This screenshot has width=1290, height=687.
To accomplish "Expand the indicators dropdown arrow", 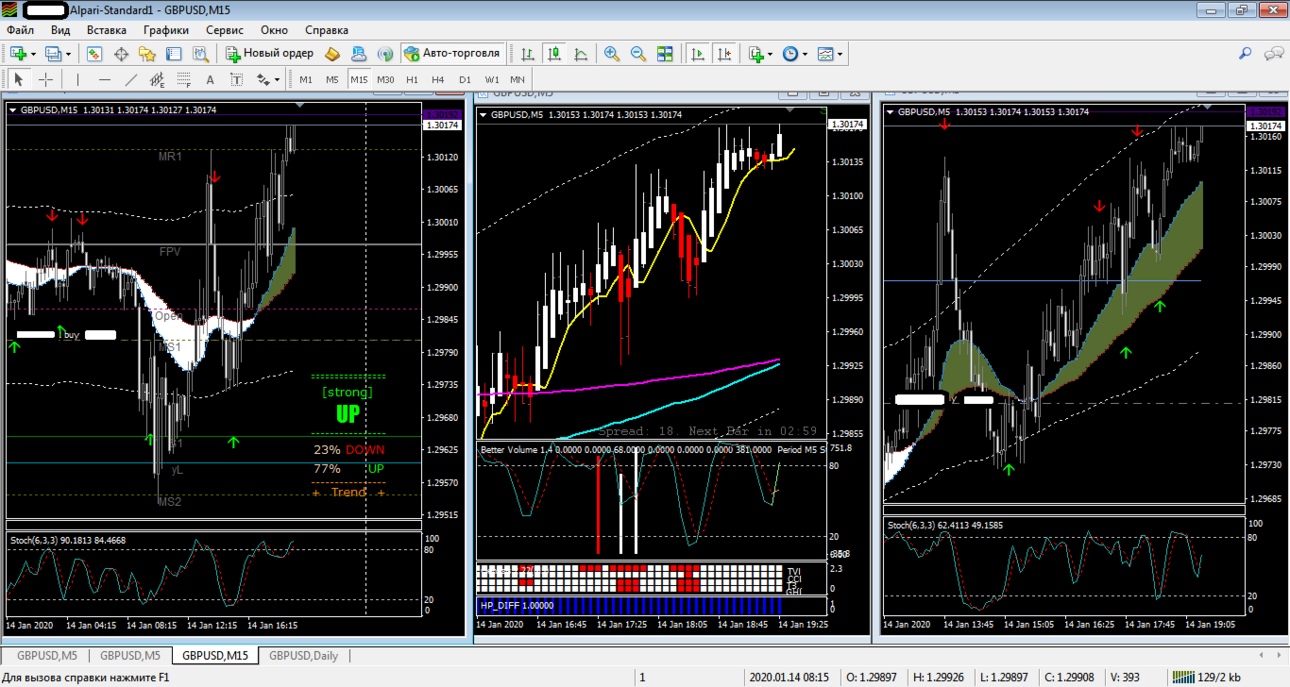I will click(x=770, y=54).
